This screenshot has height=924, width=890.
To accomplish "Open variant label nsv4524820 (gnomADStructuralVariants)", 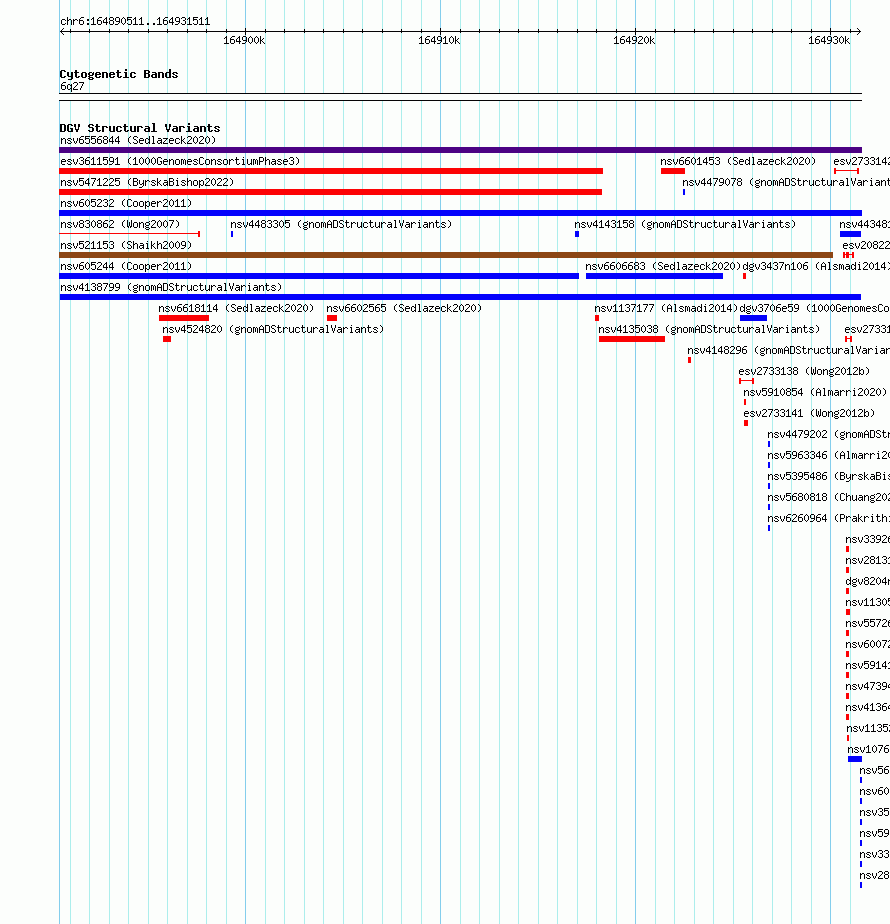I will pyautogui.click(x=273, y=329).
